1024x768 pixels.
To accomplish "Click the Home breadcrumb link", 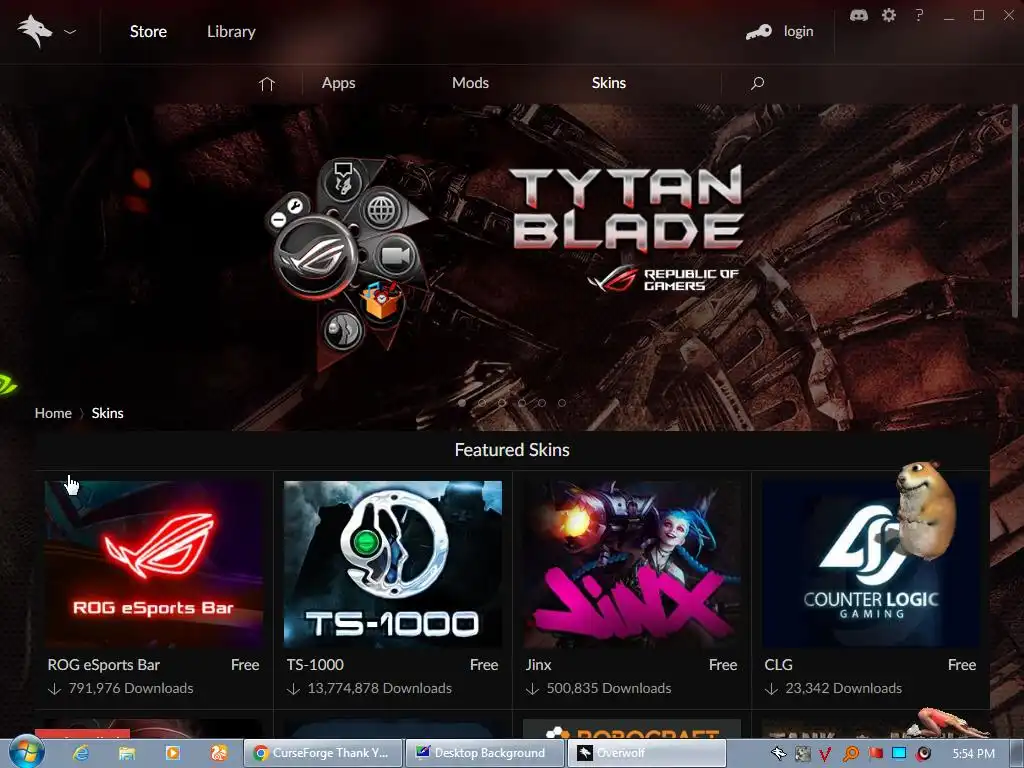I will [53, 413].
